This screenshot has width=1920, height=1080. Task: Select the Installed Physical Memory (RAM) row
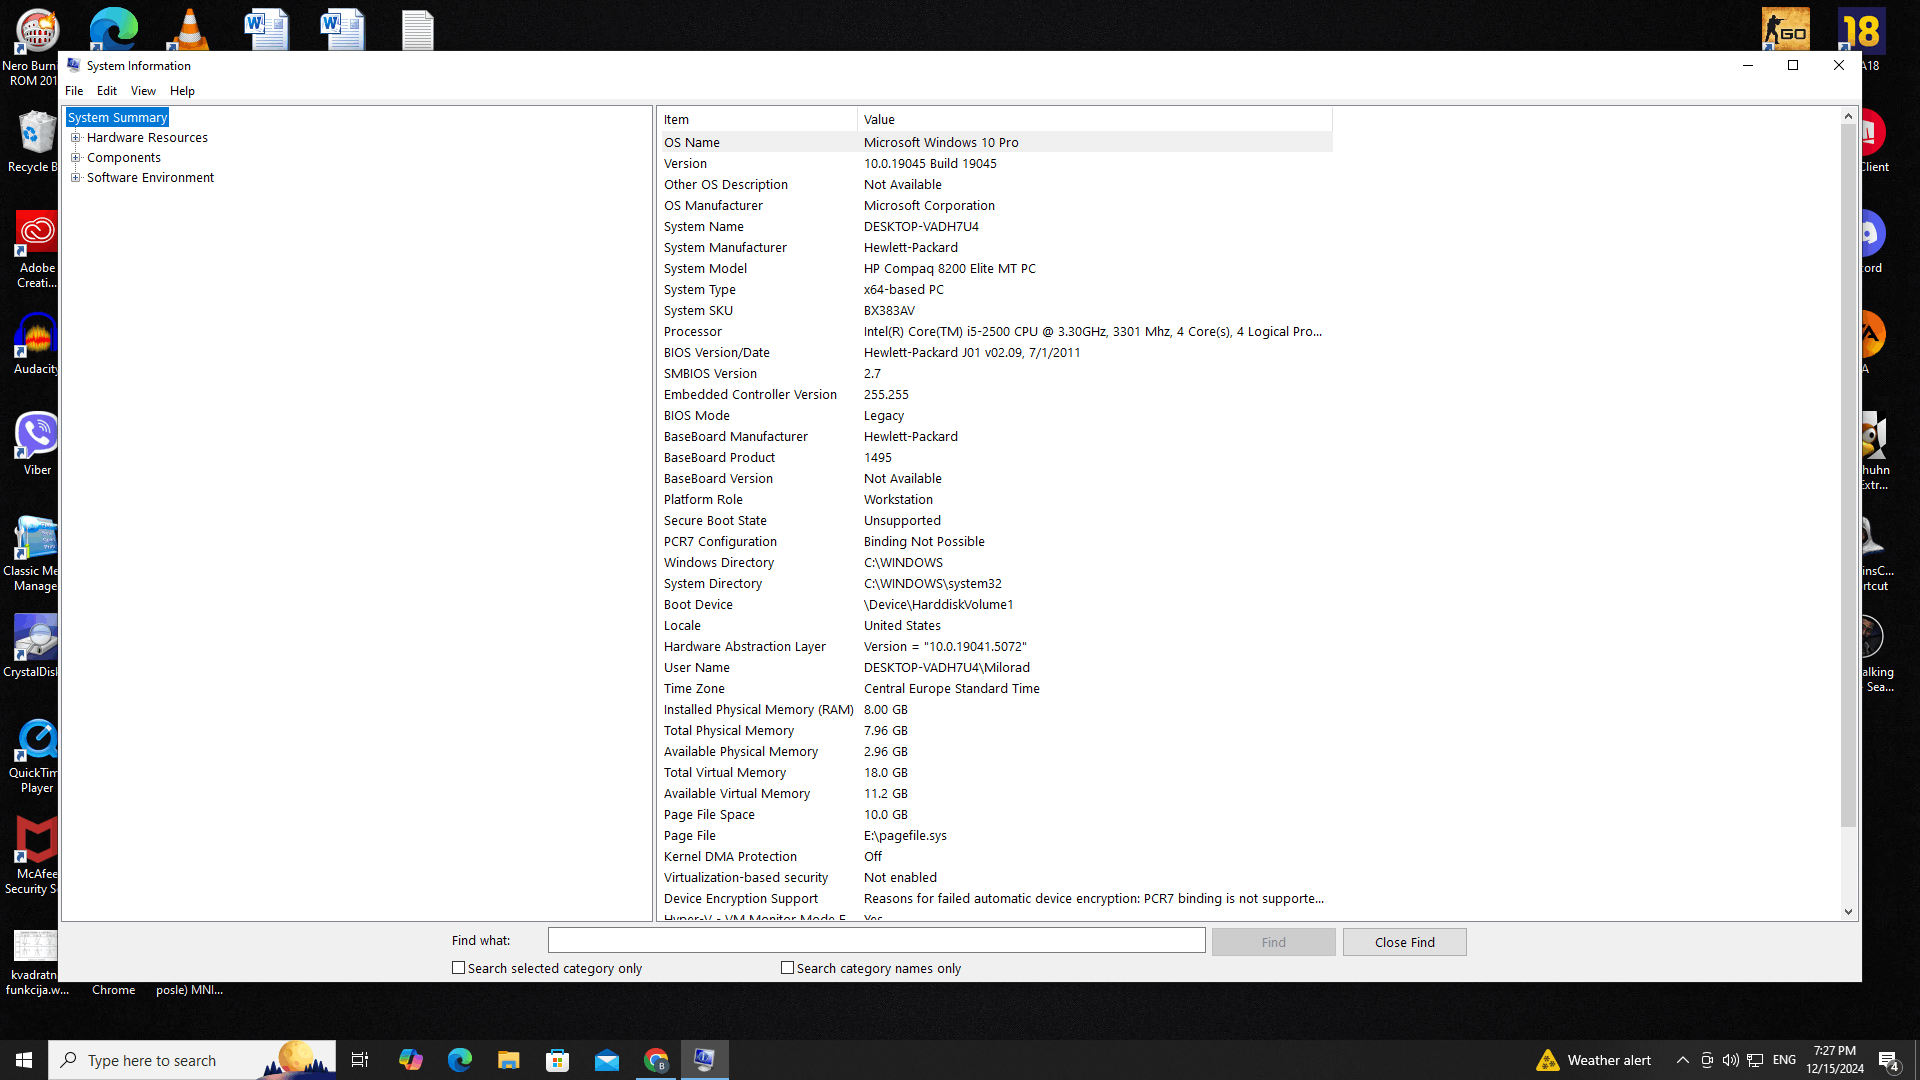(x=996, y=710)
